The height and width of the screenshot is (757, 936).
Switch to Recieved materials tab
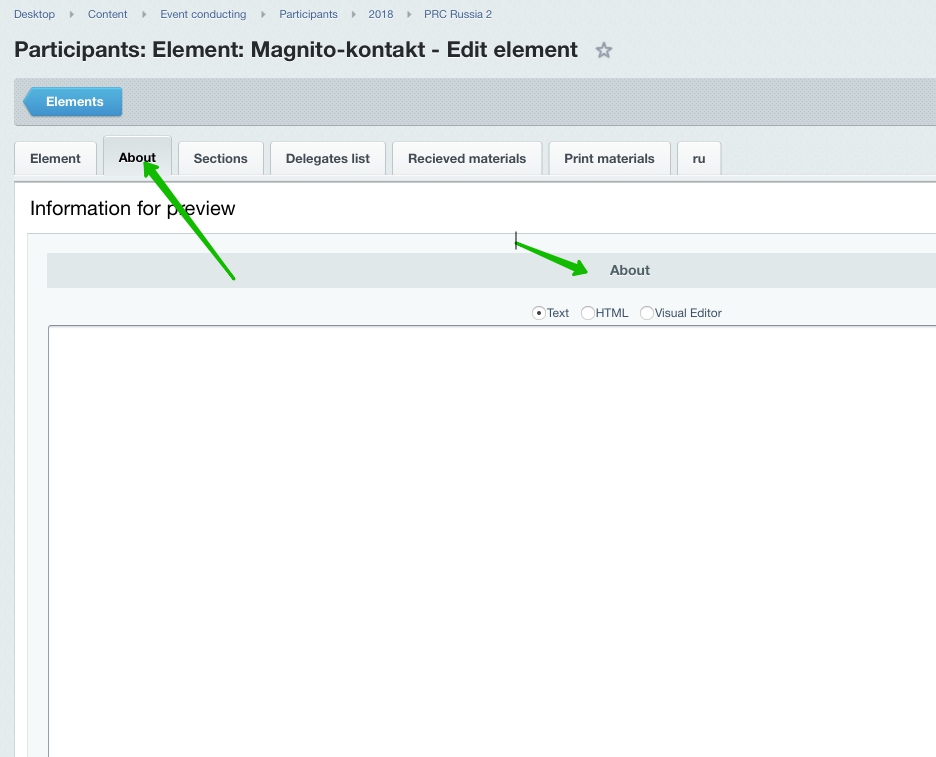466,158
